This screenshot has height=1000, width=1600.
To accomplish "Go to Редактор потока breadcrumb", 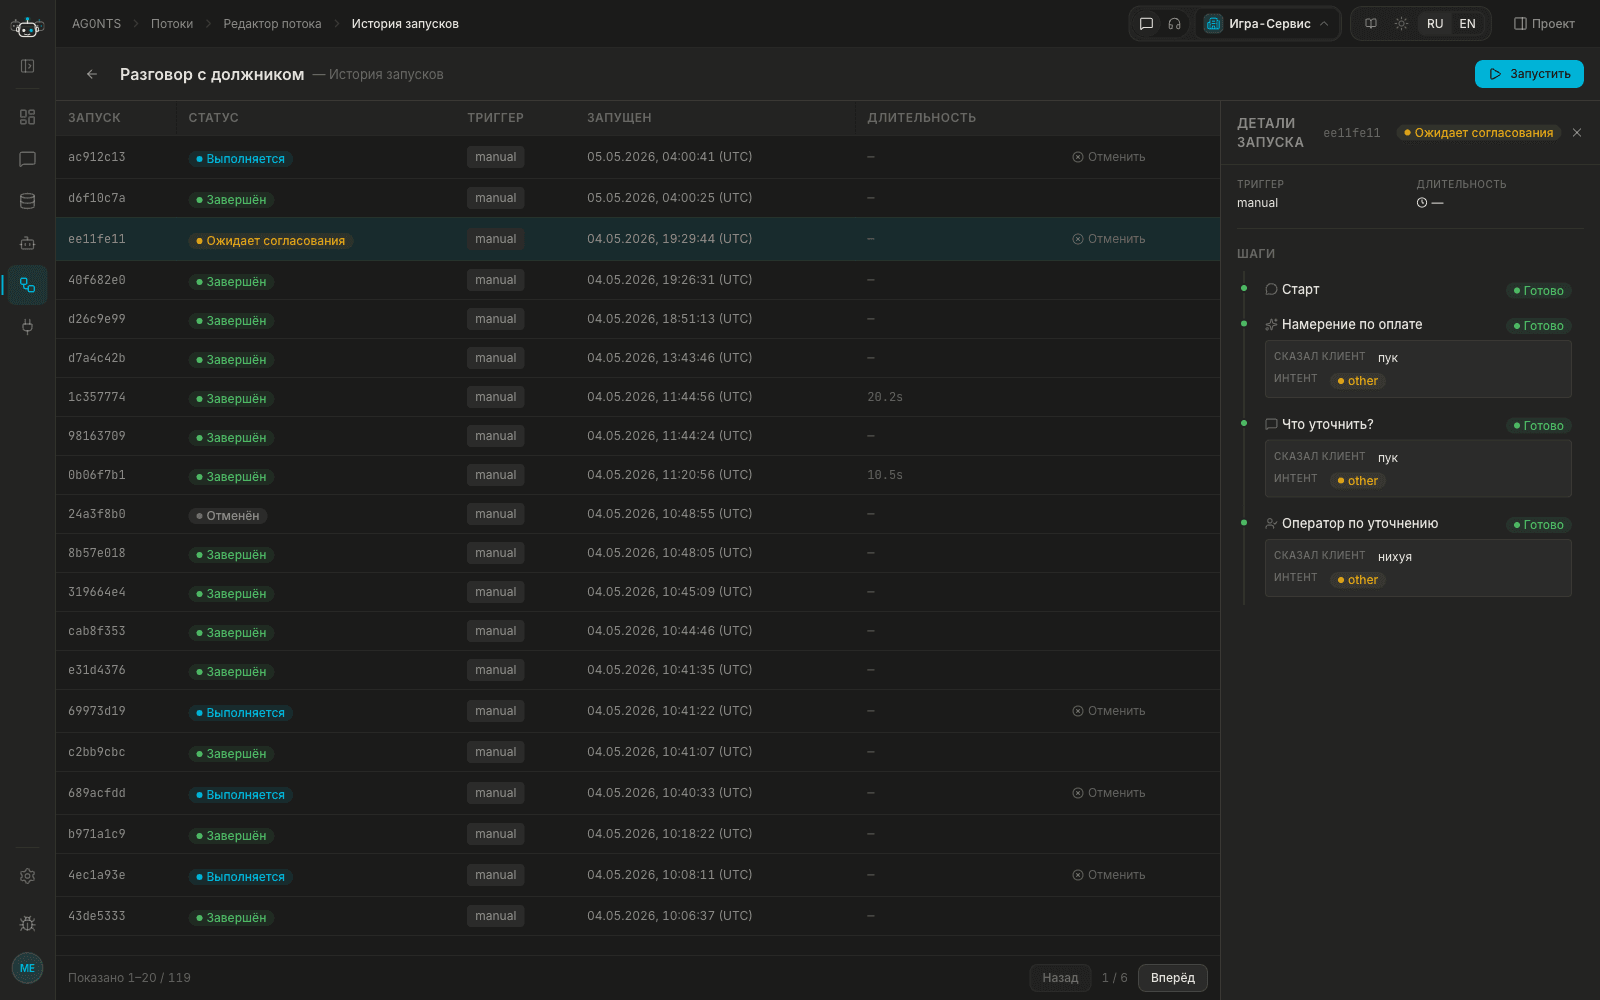I will (x=272, y=24).
